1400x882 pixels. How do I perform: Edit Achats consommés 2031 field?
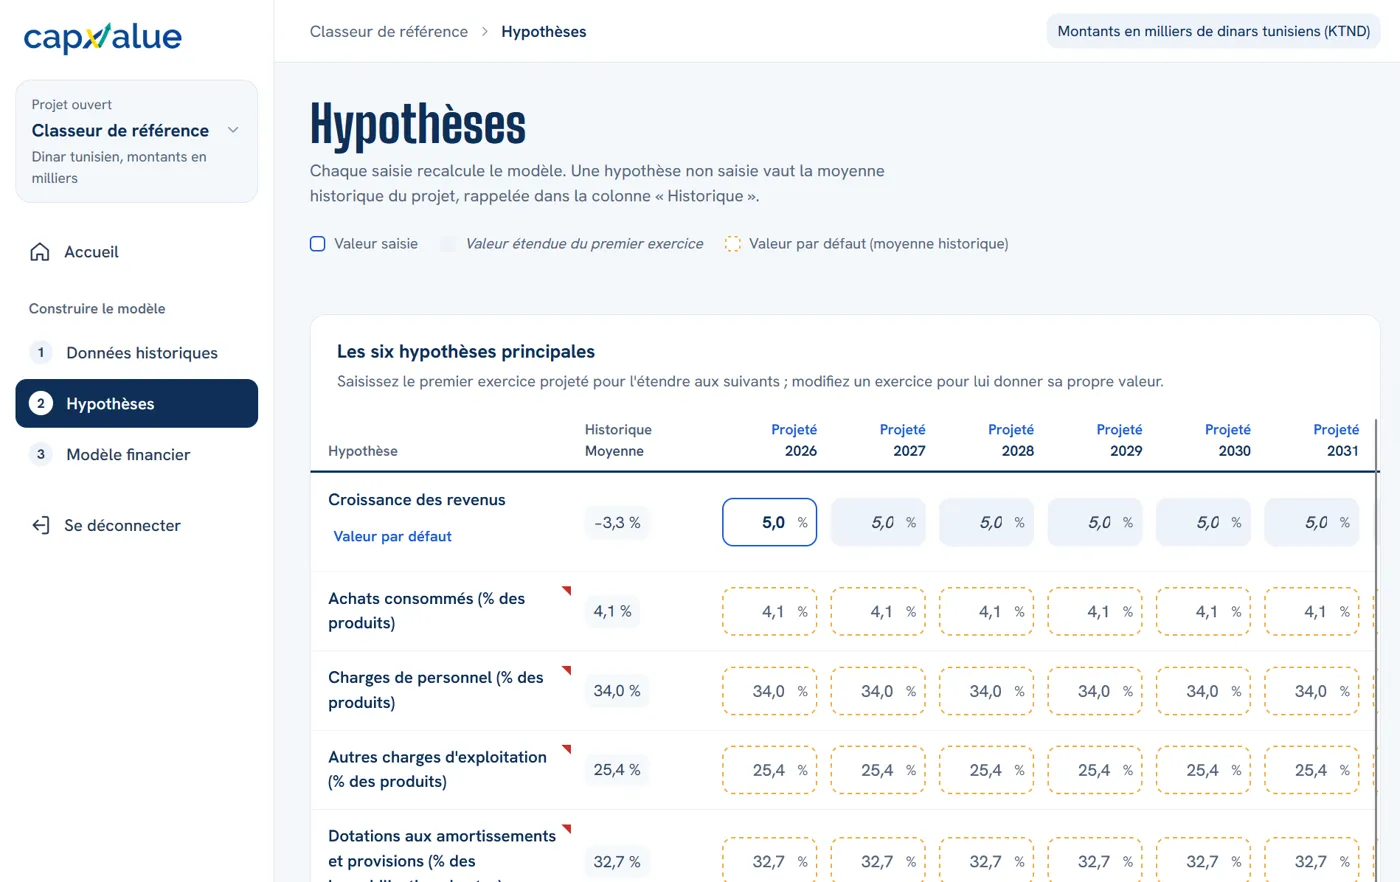[1312, 611]
